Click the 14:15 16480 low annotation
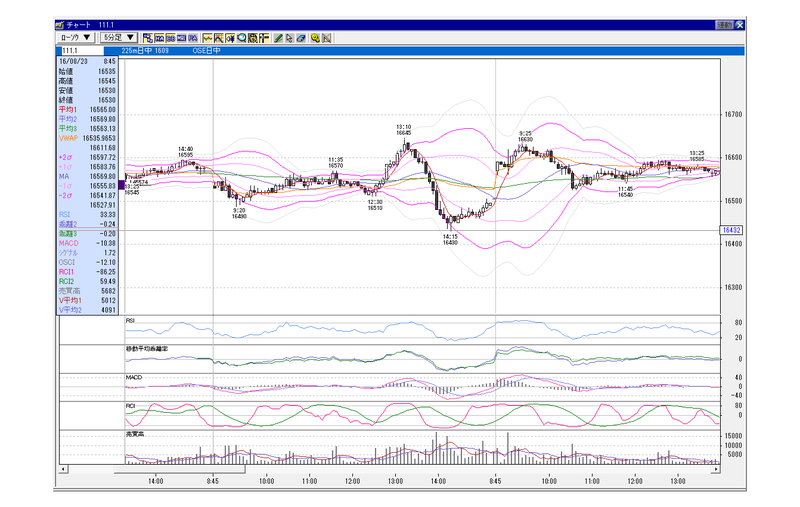800x507 pixels. (x=450, y=239)
